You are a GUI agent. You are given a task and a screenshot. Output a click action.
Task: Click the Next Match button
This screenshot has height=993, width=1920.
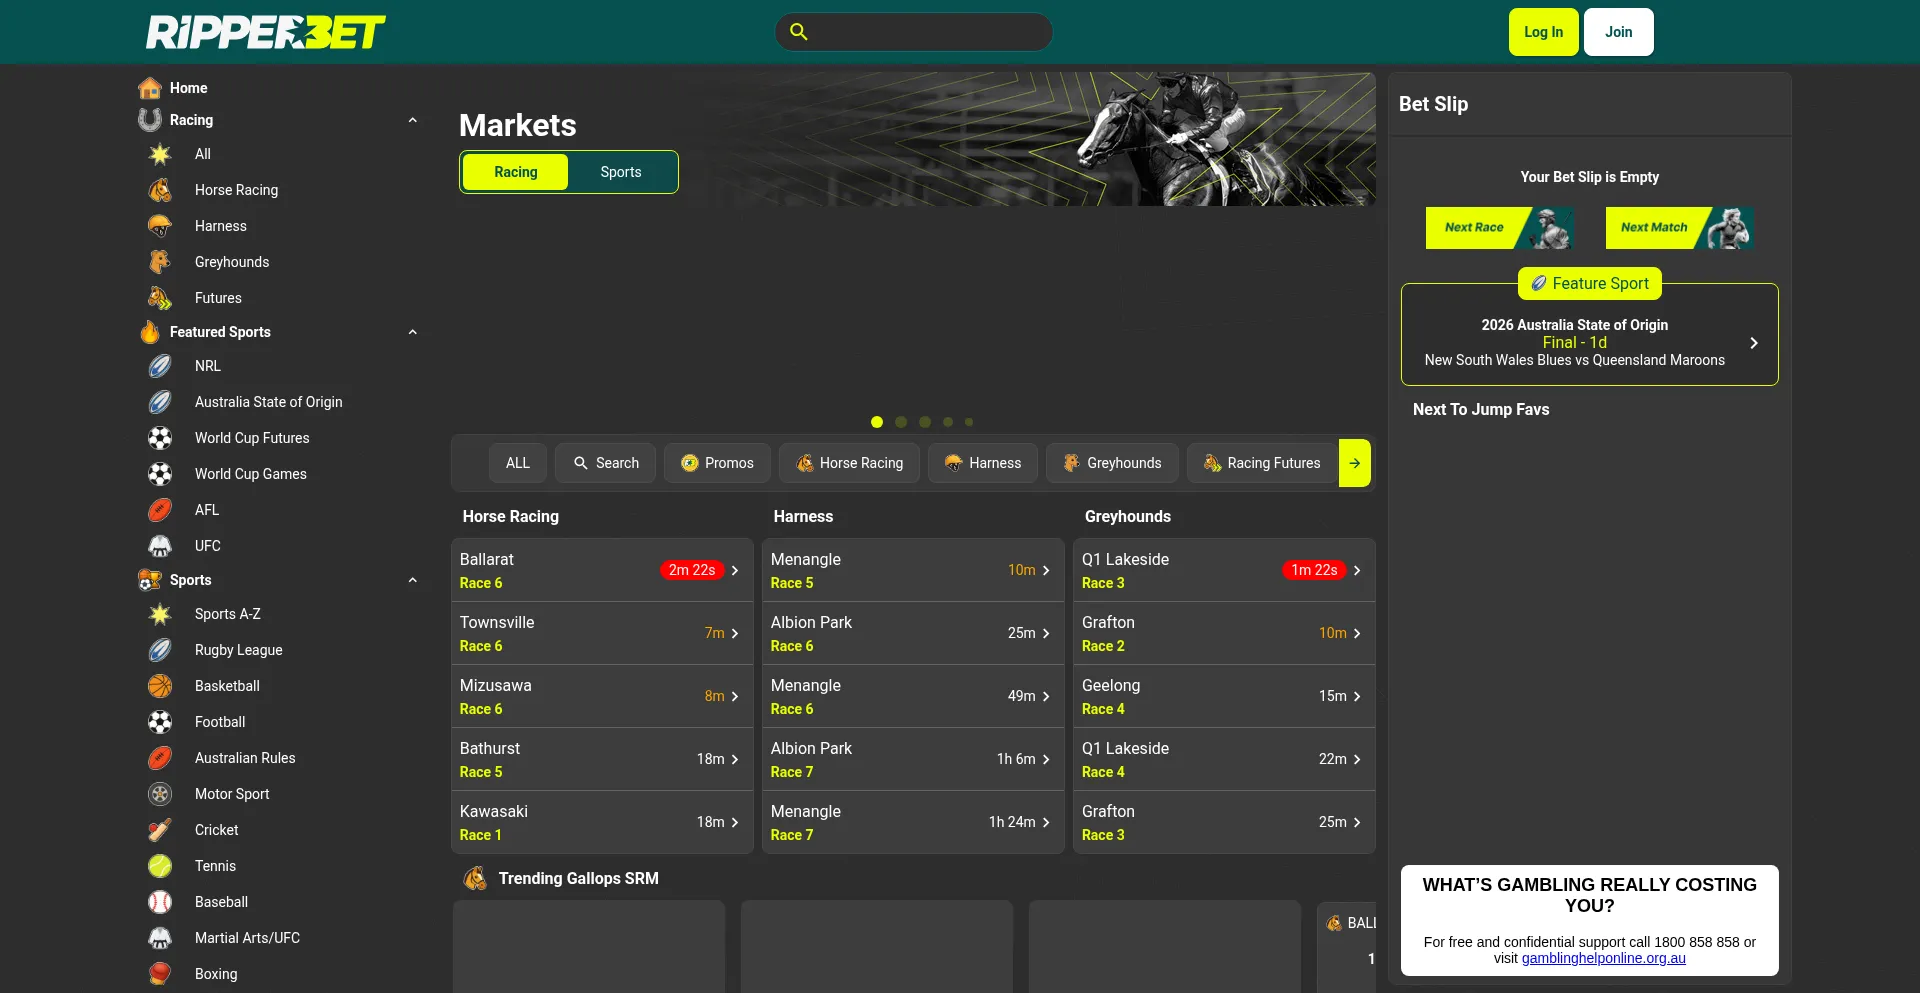(x=1680, y=228)
